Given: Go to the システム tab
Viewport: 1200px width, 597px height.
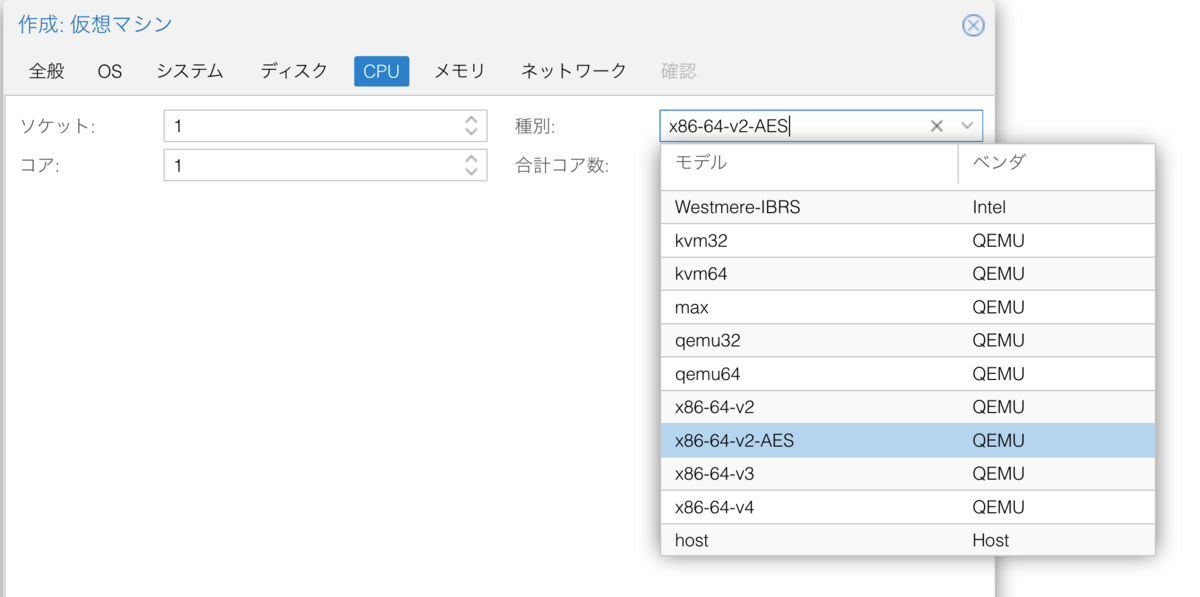Looking at the screenshot, I should tap(190, 71).
